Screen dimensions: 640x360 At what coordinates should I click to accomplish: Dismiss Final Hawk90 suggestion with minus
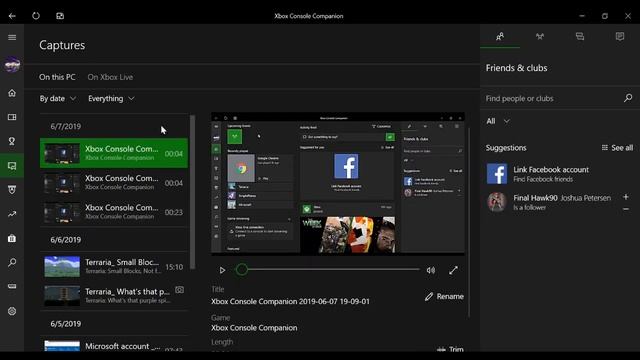(626, 209)
